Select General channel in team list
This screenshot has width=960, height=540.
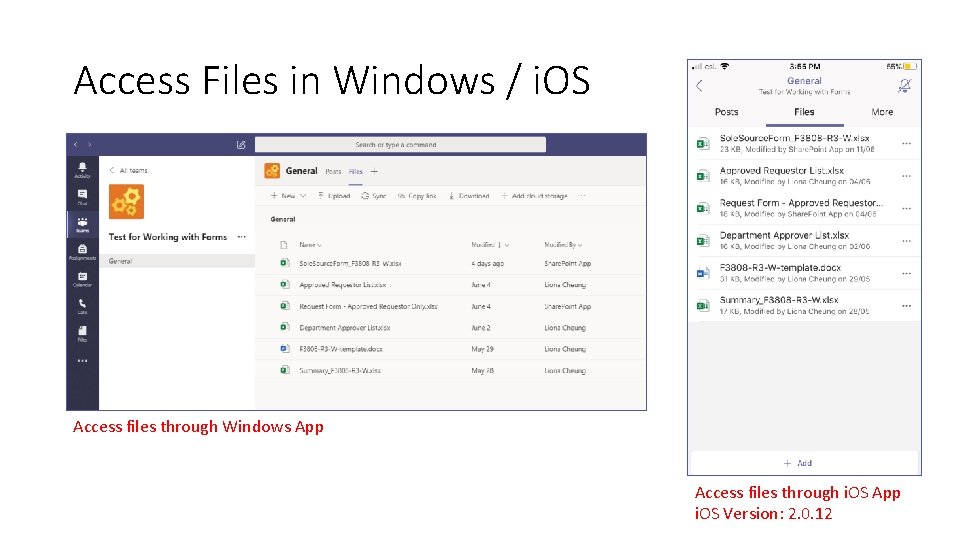177,261
